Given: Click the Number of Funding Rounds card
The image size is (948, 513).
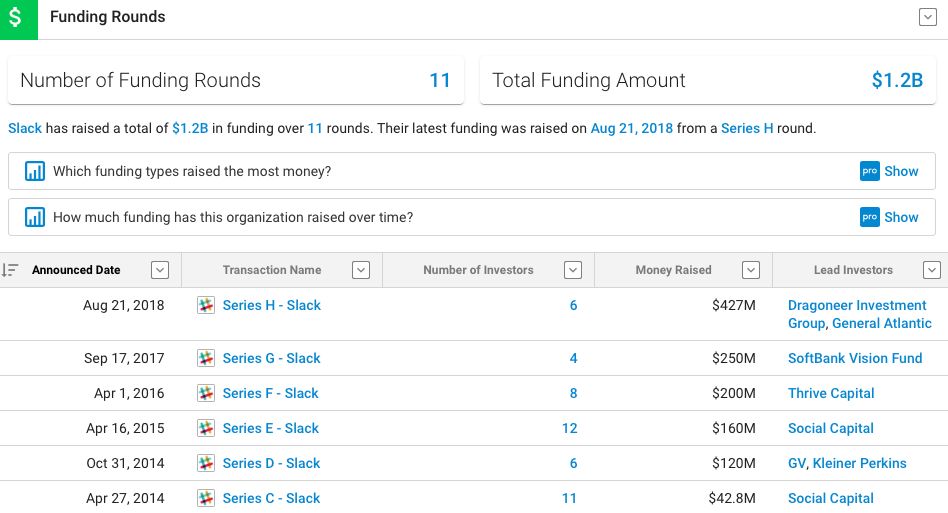Looking at the screenshot, I should [235, 81].
